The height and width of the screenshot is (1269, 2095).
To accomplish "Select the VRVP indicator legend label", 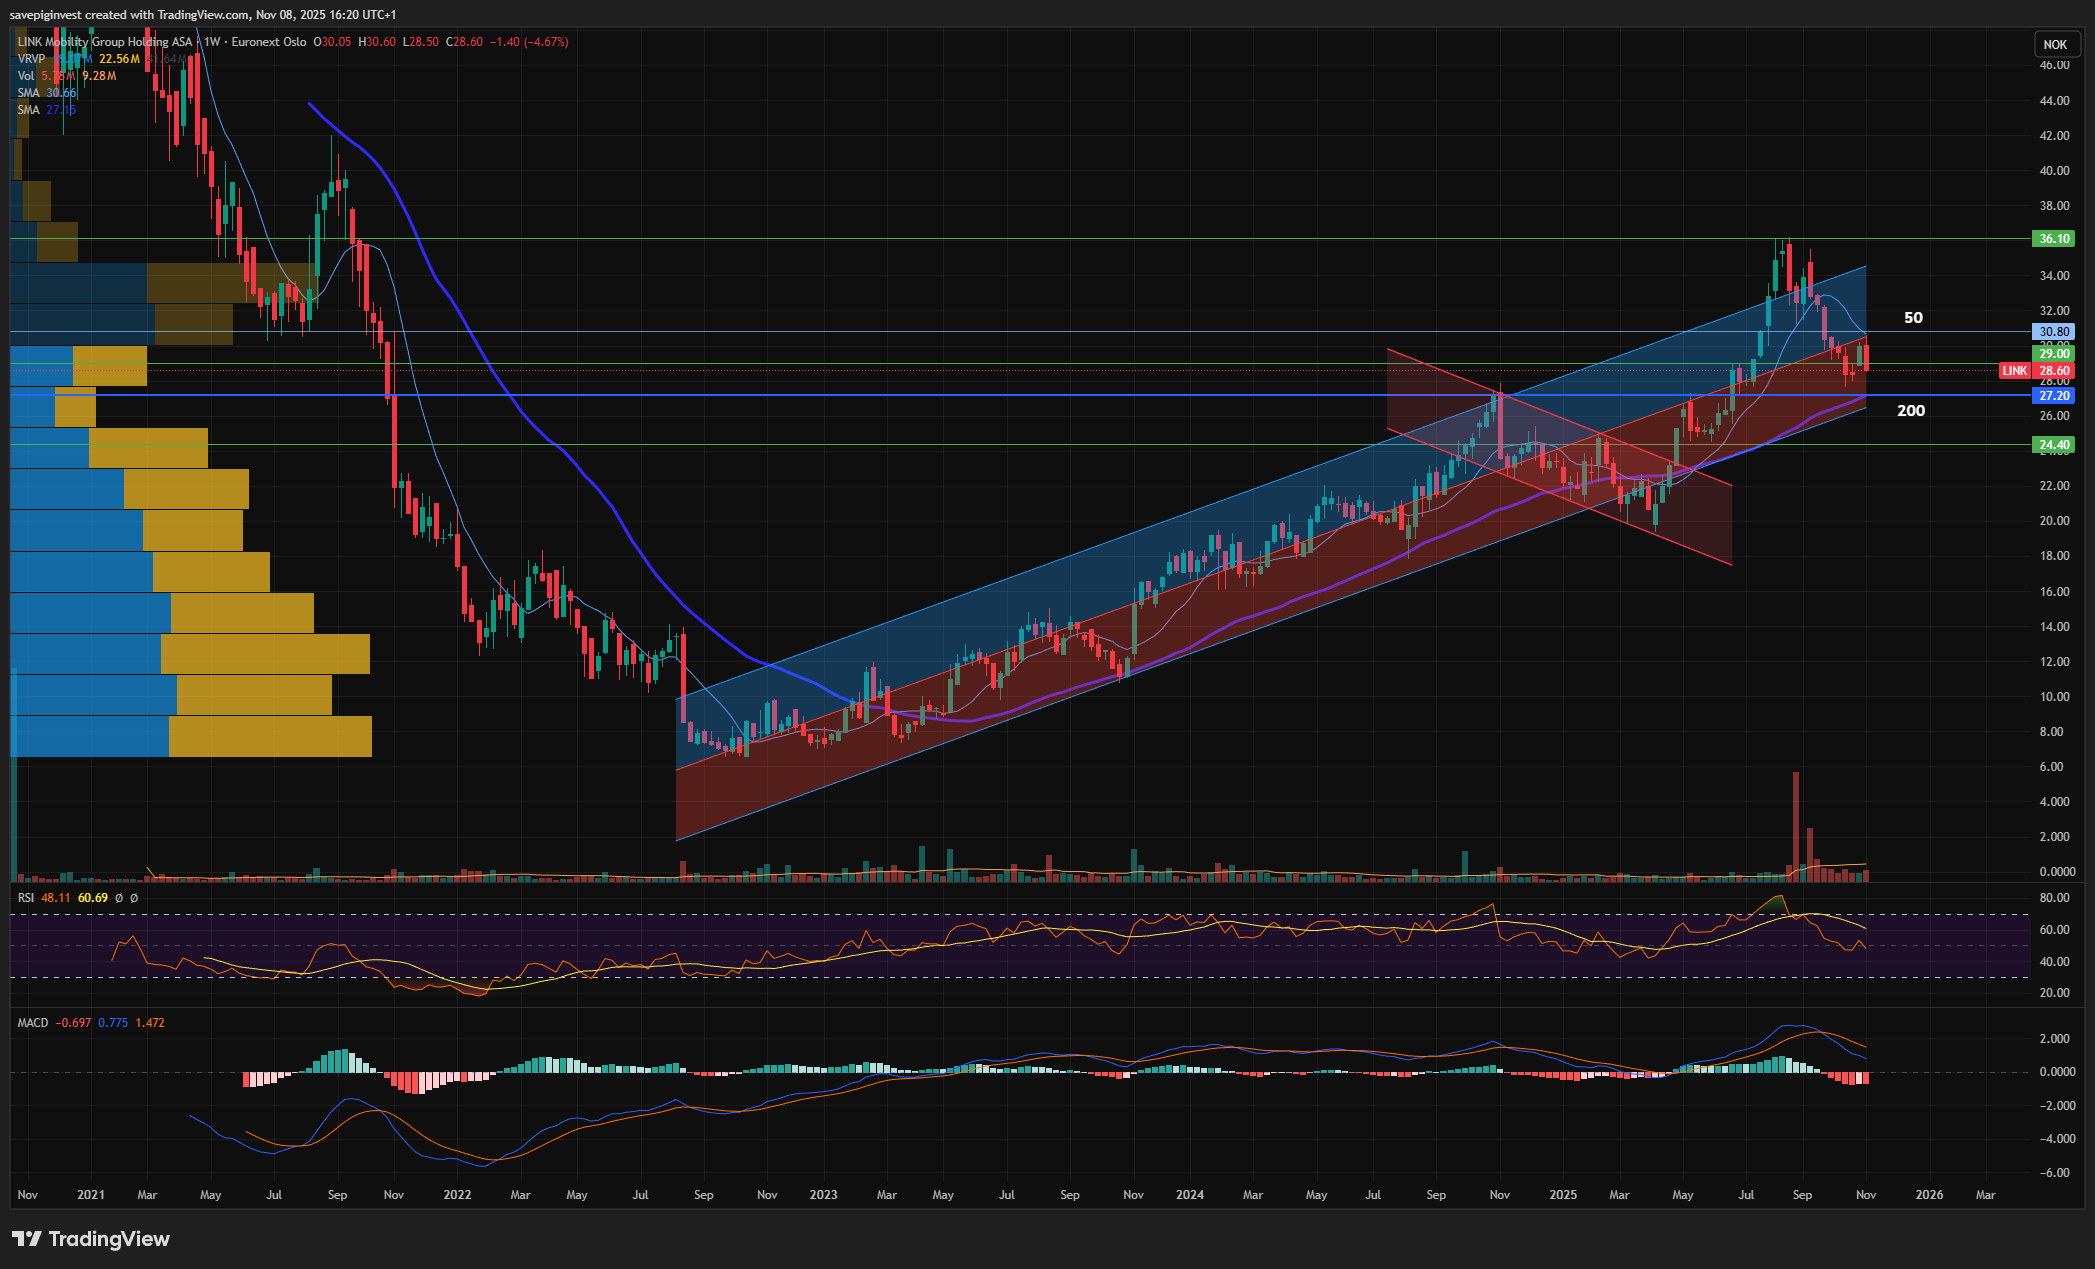I will pos(31,59).
